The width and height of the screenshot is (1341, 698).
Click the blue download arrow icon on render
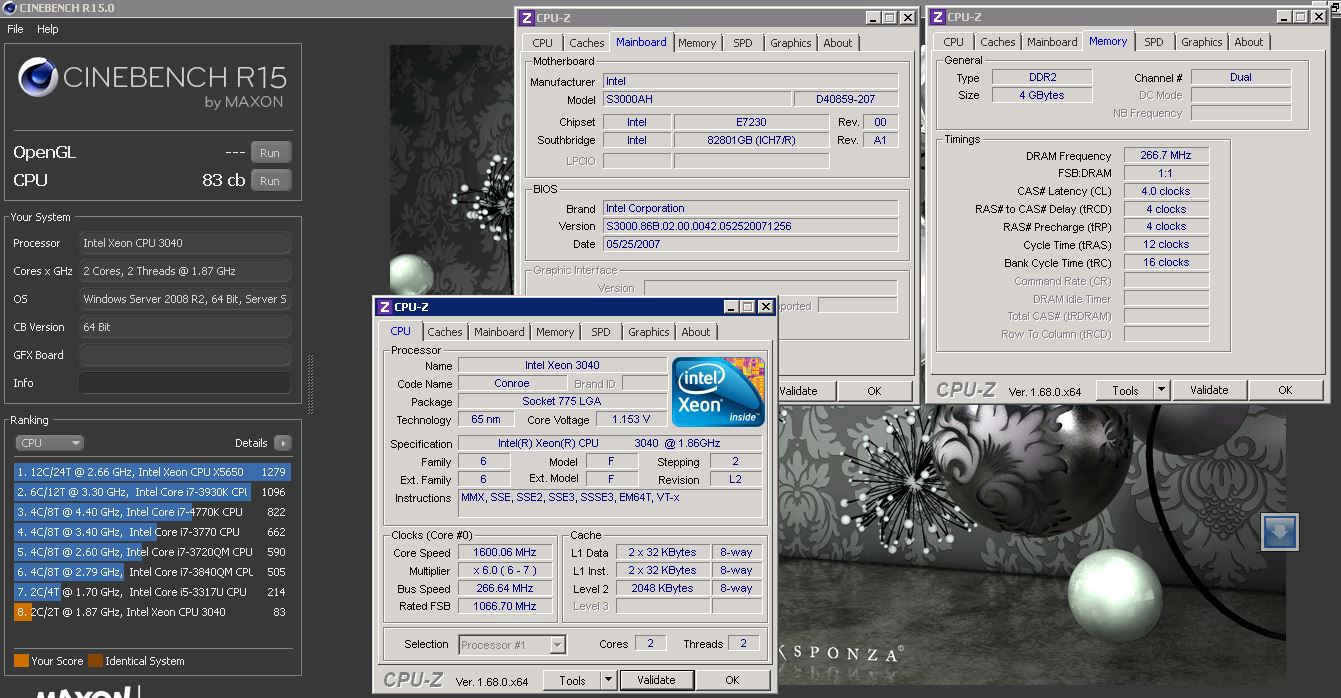click(x=1280, y=532)
